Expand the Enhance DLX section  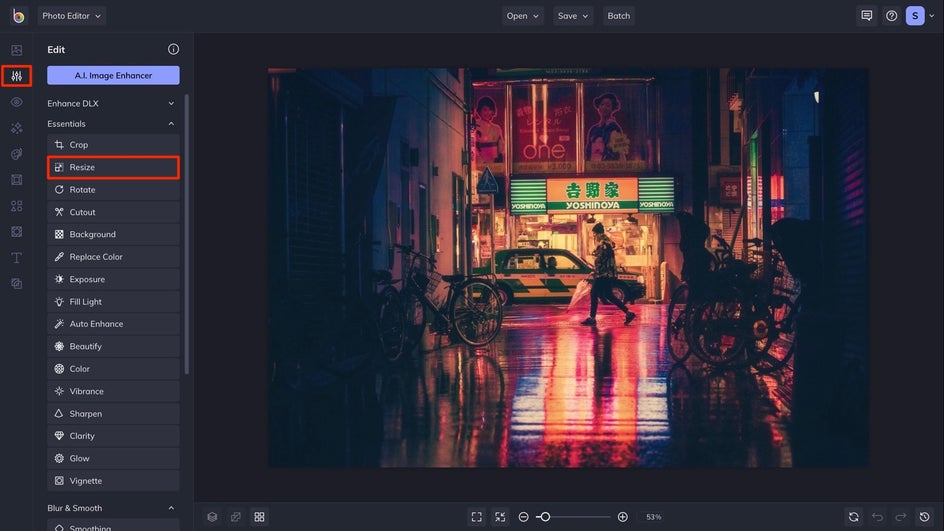[113, 104]
